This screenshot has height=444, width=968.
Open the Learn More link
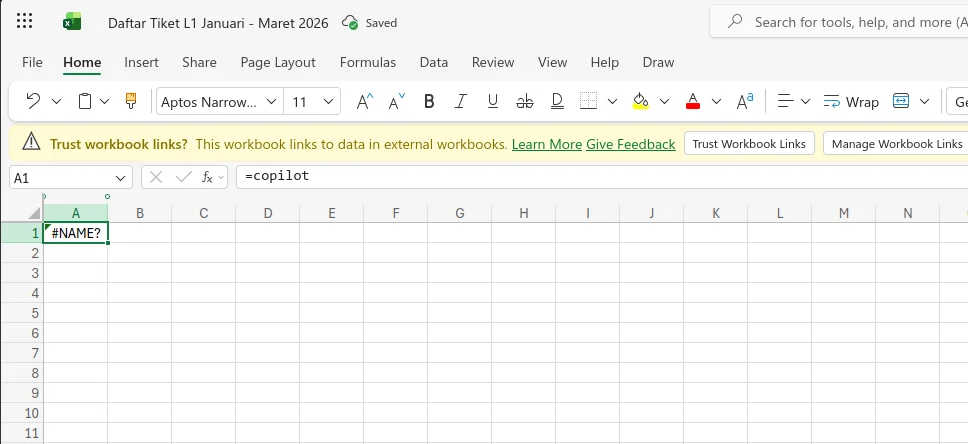(546, 144)
